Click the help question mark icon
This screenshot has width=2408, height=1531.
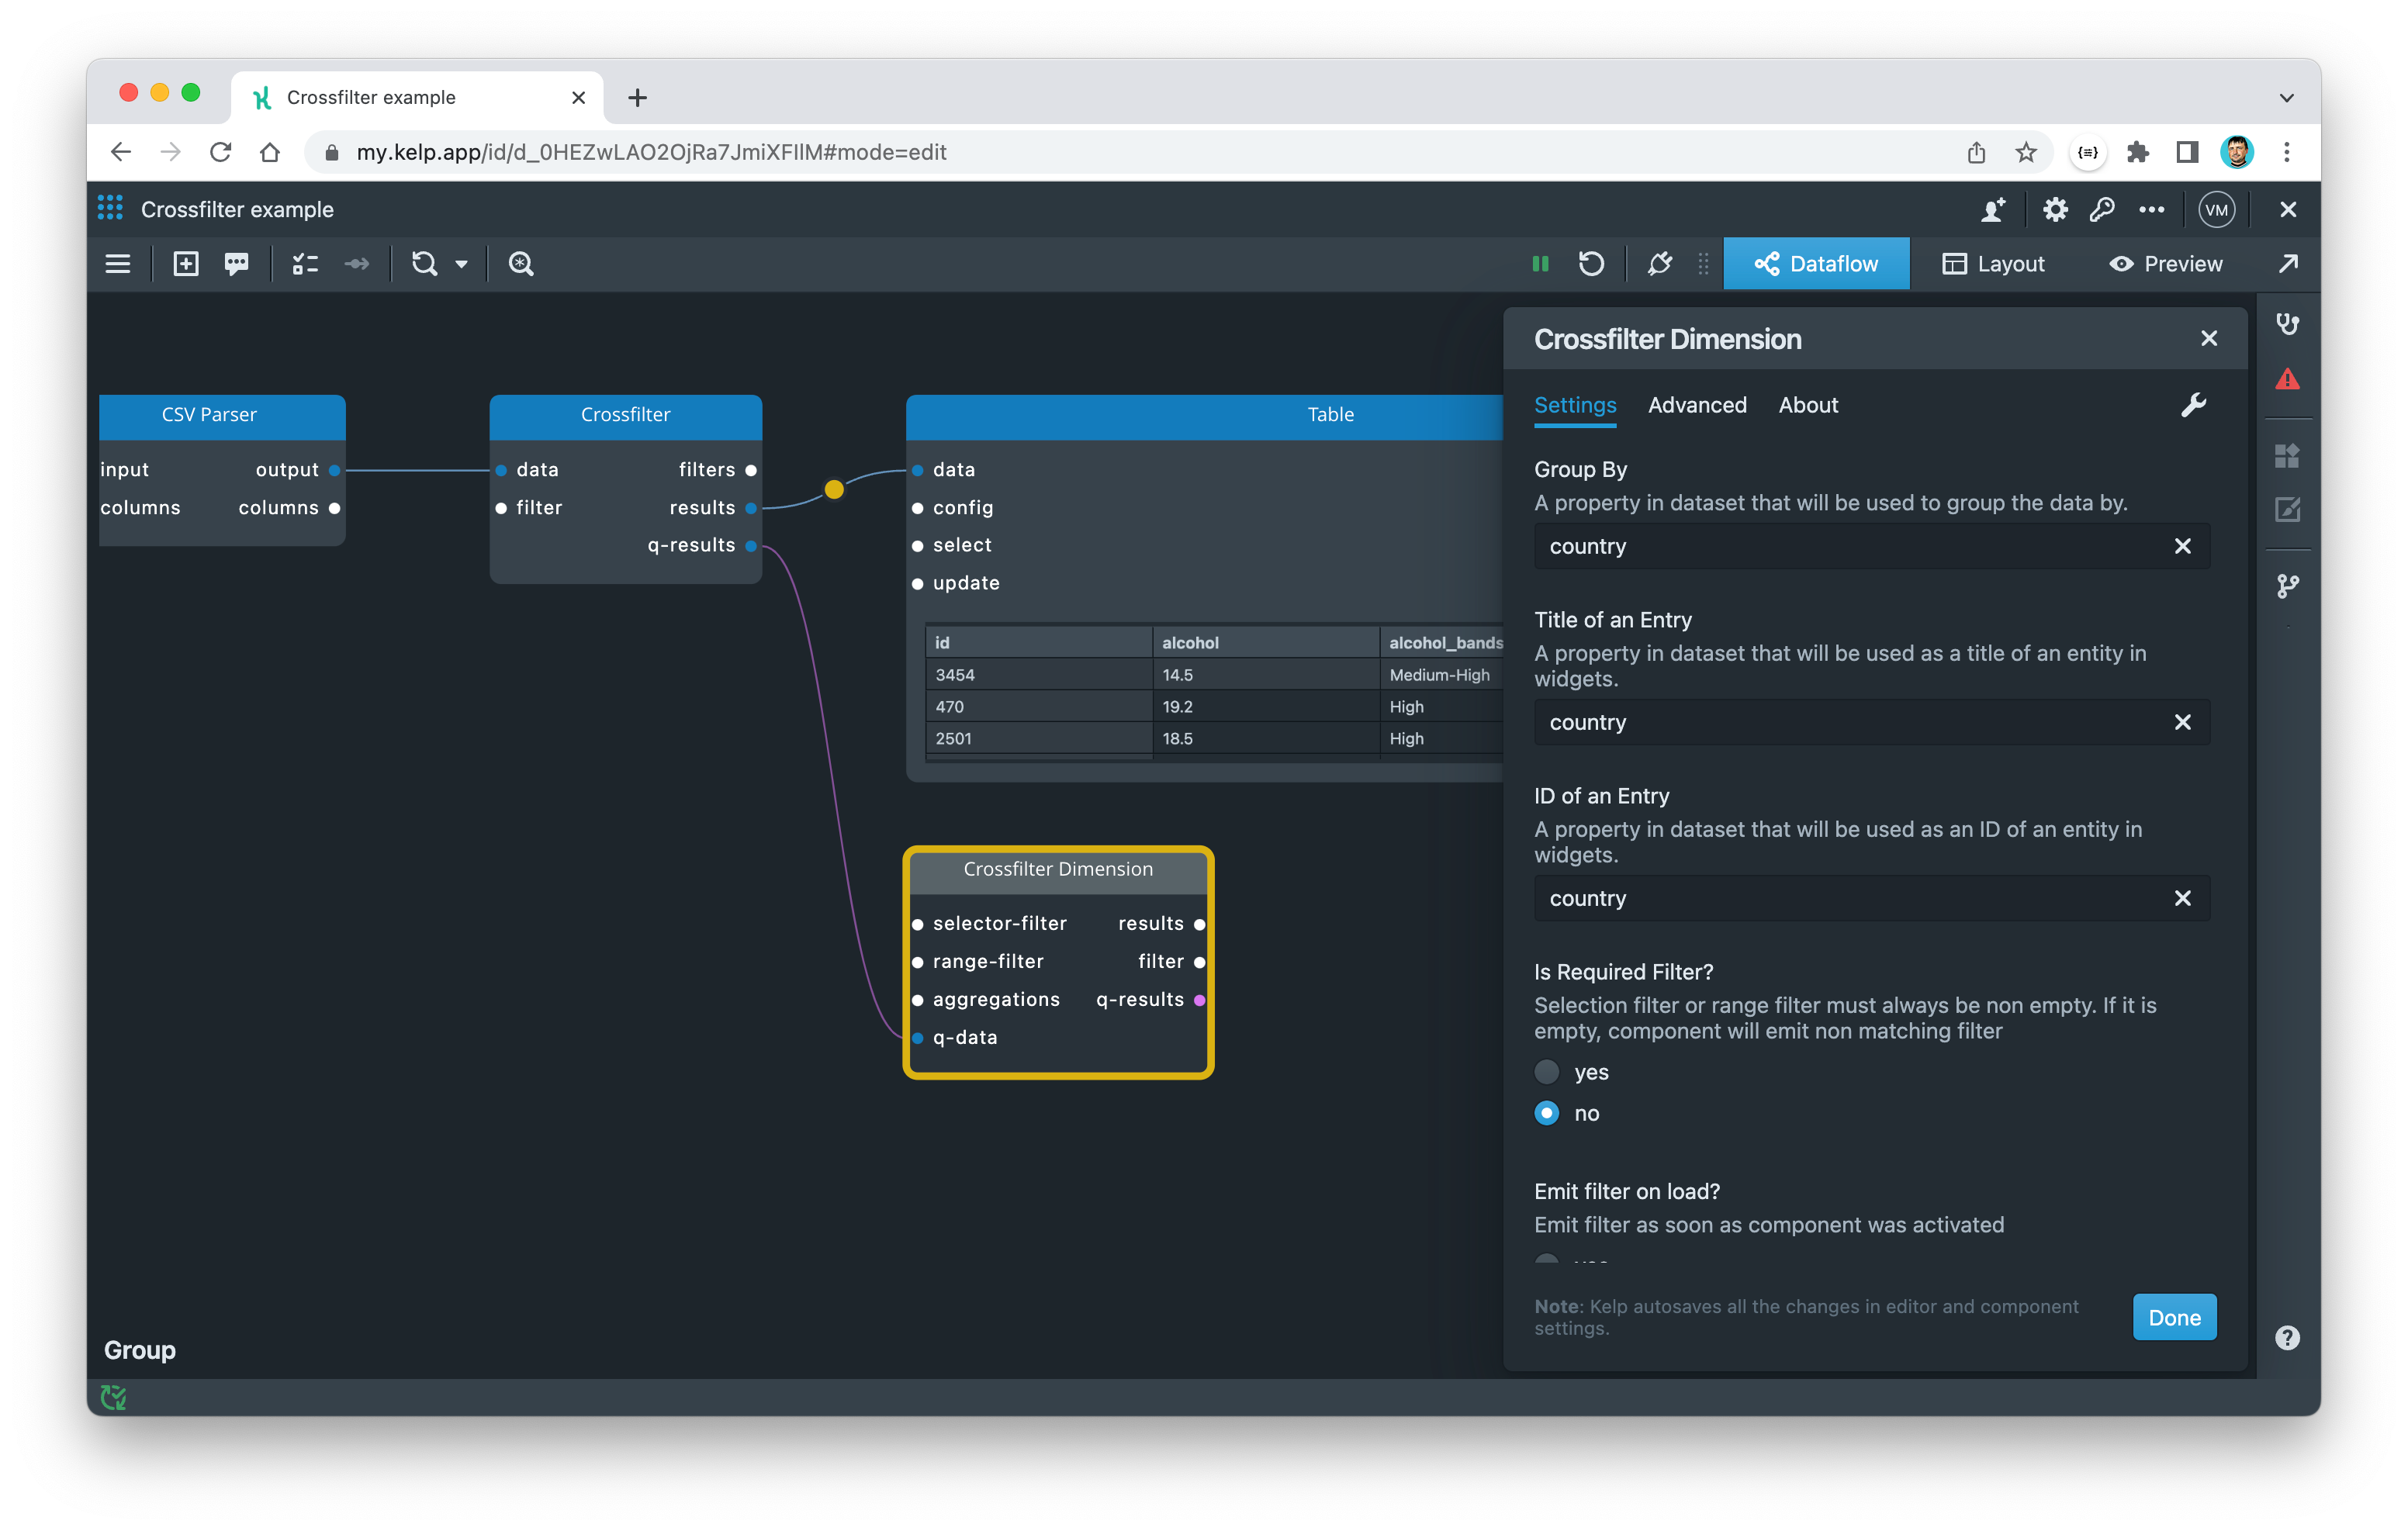click(x=2287, y=1338)
